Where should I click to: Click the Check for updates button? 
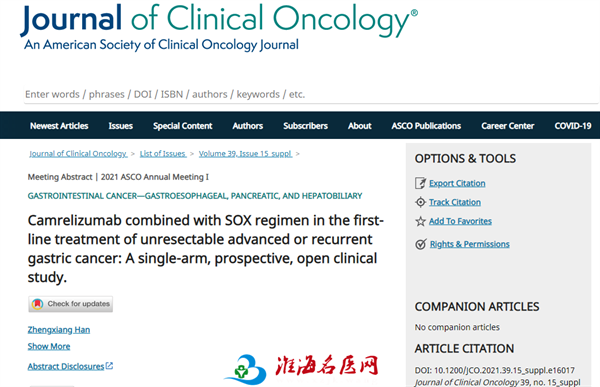coord(70,304)
